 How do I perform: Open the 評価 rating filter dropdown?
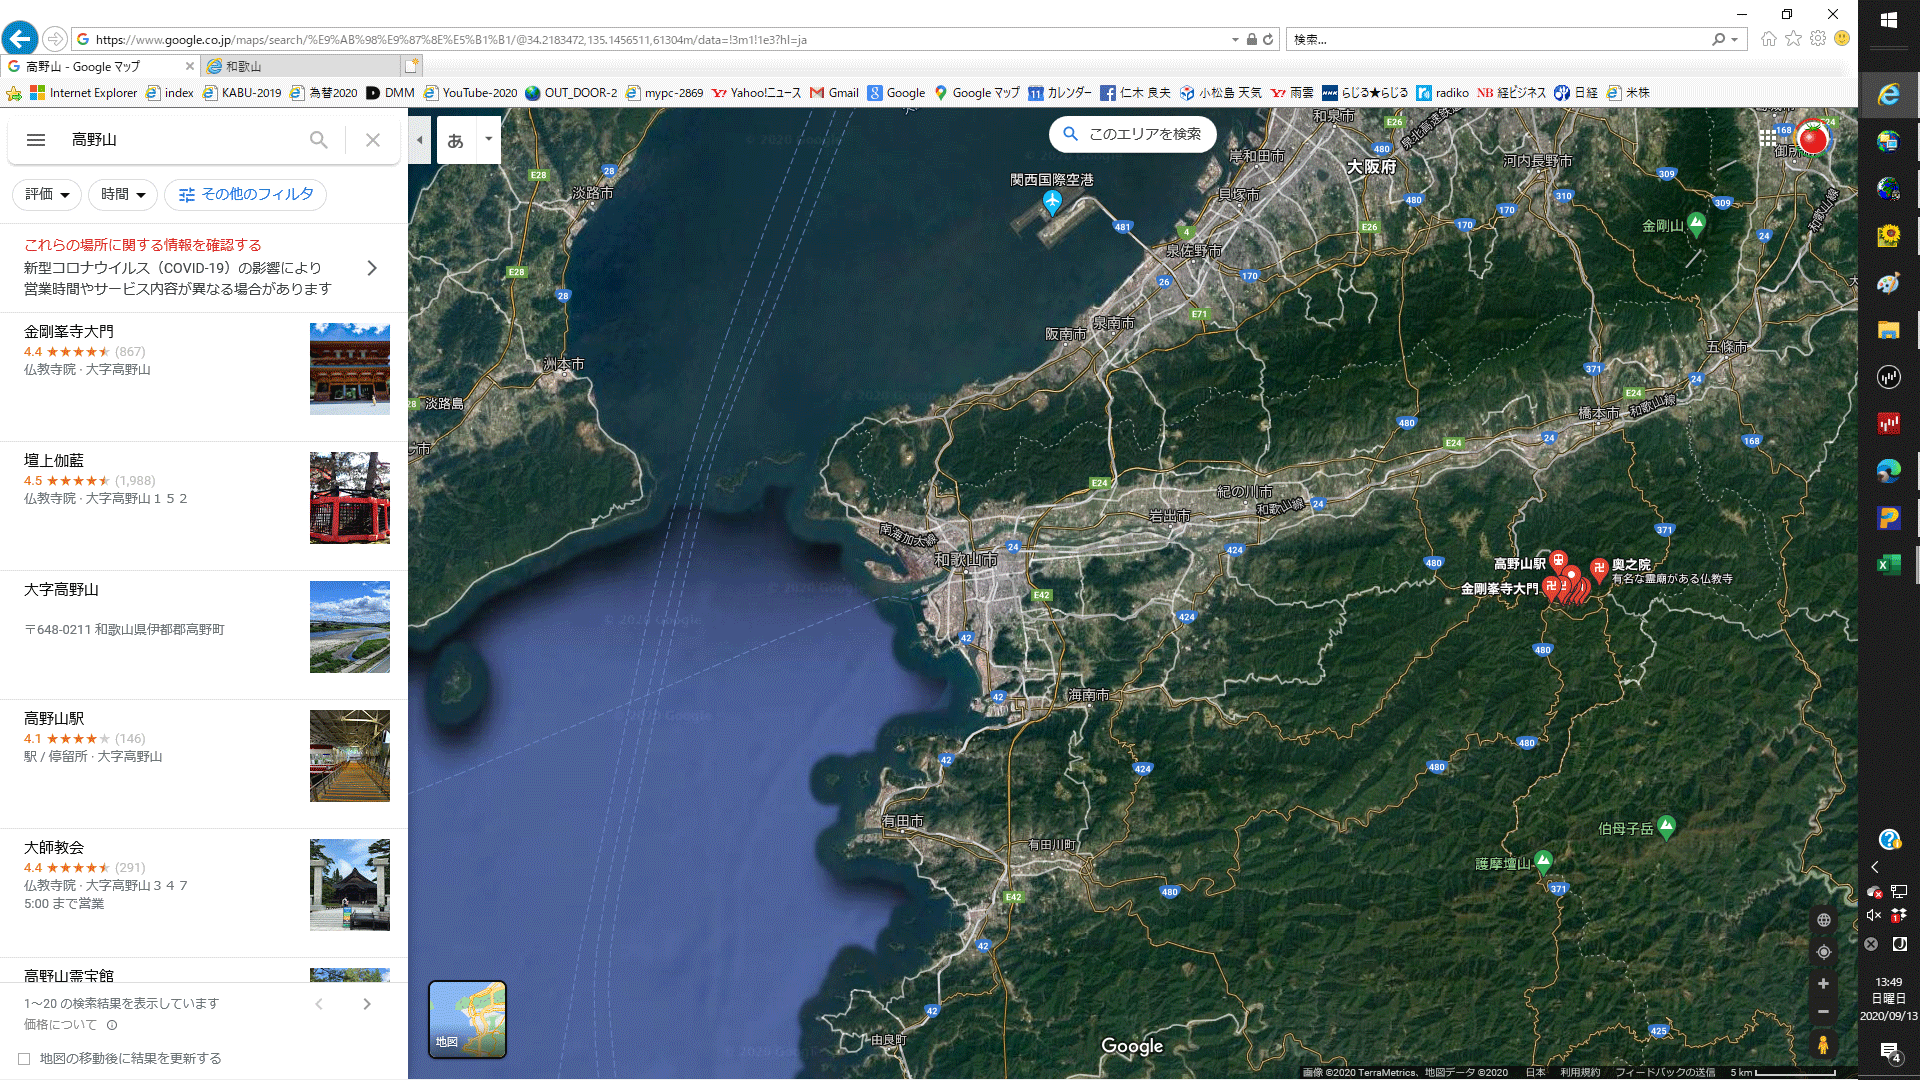click(x=47, y=194)
